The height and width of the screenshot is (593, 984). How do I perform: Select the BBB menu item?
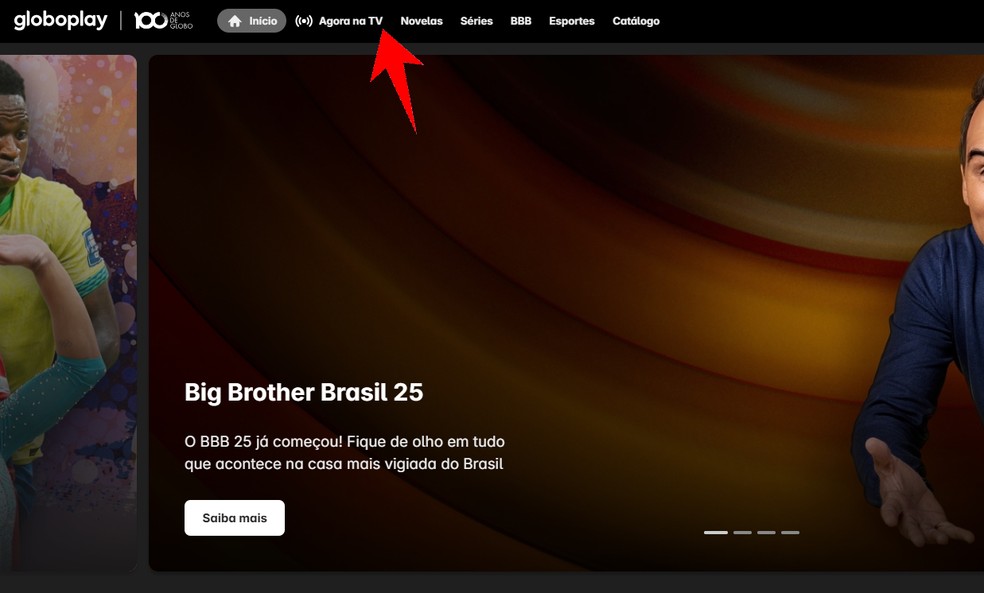click(x=521, y=21)
